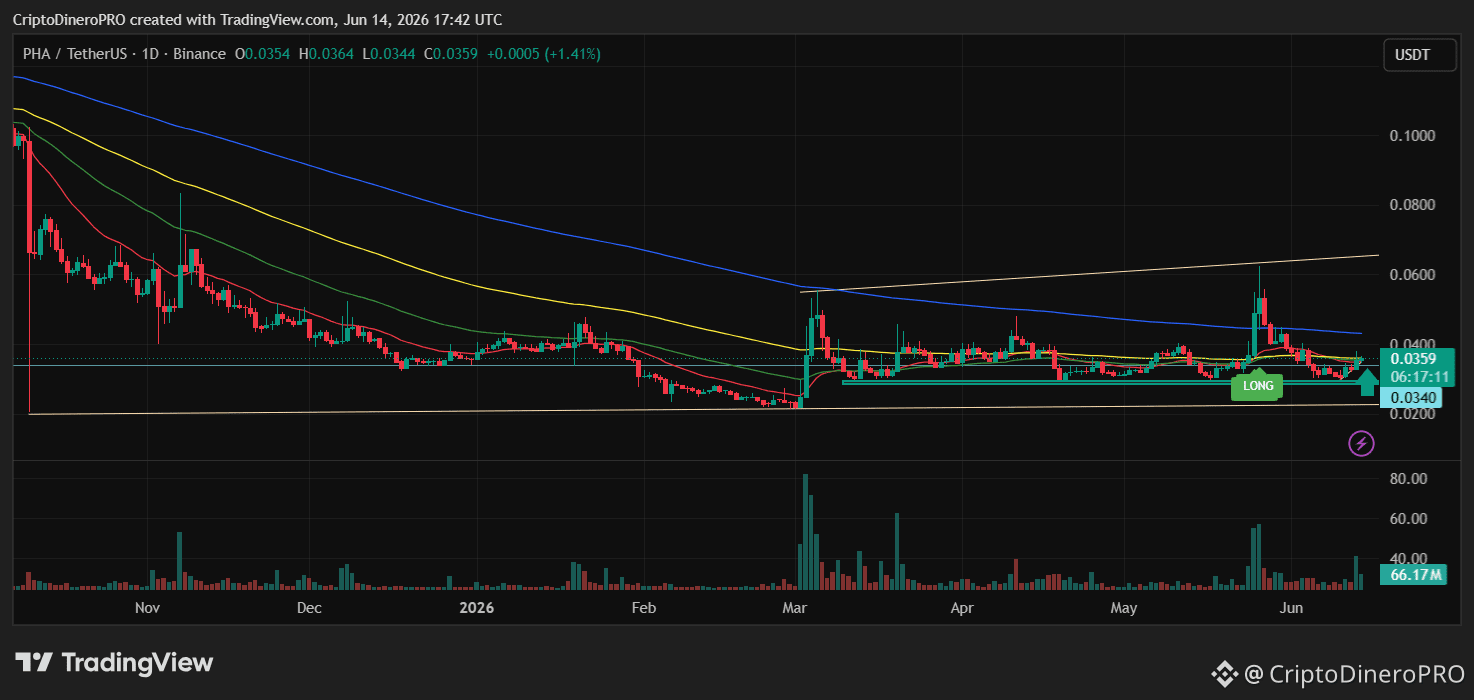Click the May date axis label
Screen dimensions: 1474x700
pyautogui.click(x=1124, y=607)
